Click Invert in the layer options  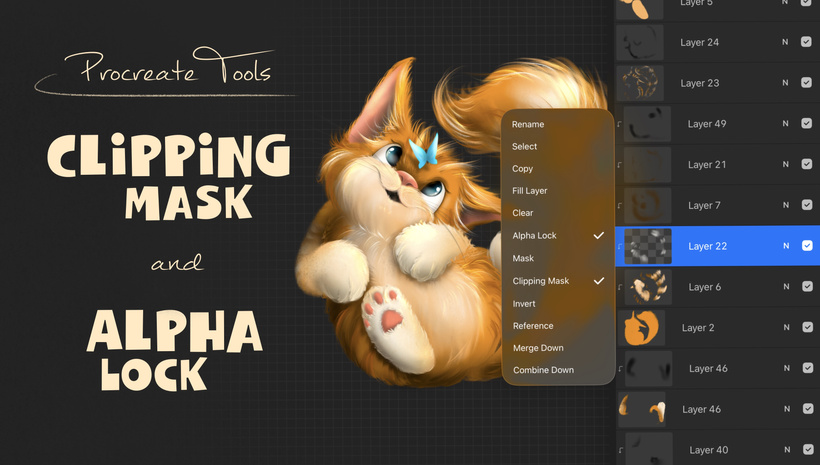click(524, 304)
